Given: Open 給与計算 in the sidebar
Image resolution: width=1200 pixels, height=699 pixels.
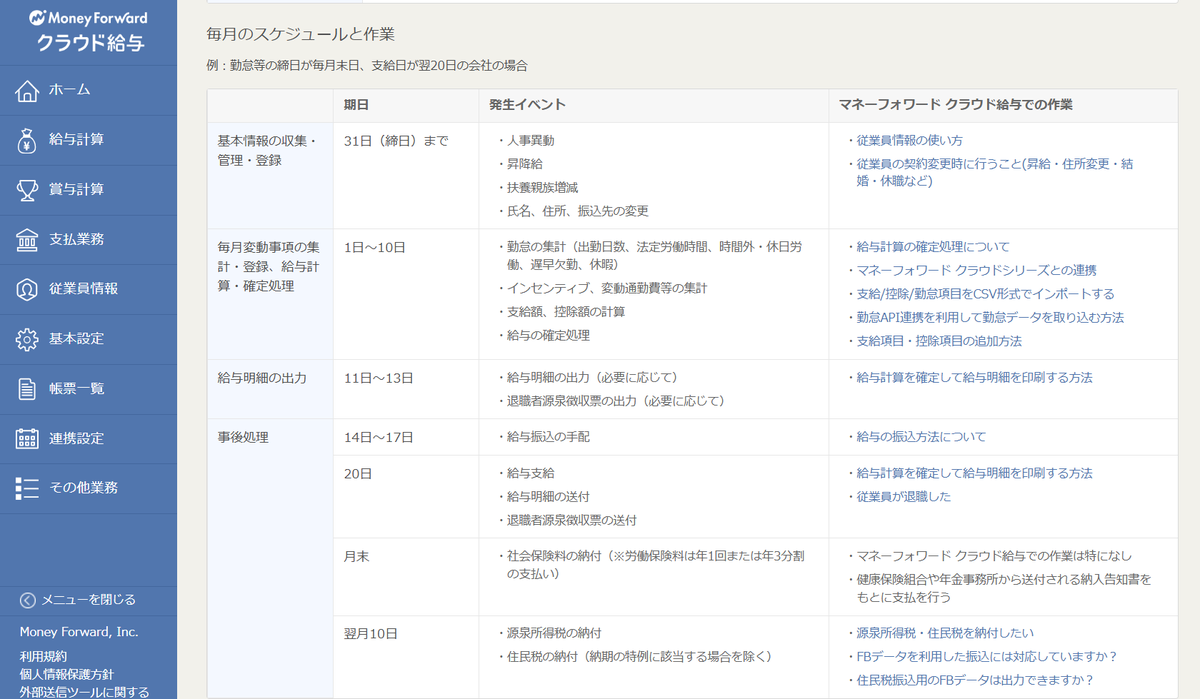Looking at the screenshot, I should pos(88,140).
